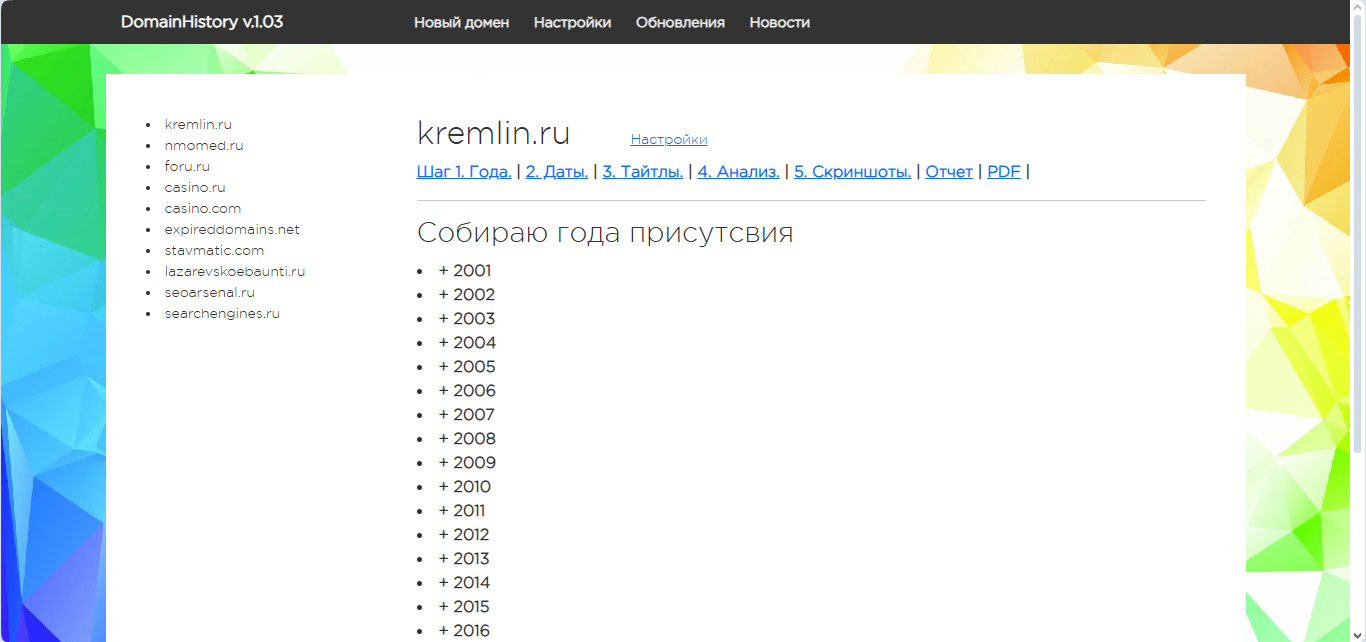Screen dimensions: 1366x642
Task: Open step 4. Анализ
Action: (x=738, y=172)
